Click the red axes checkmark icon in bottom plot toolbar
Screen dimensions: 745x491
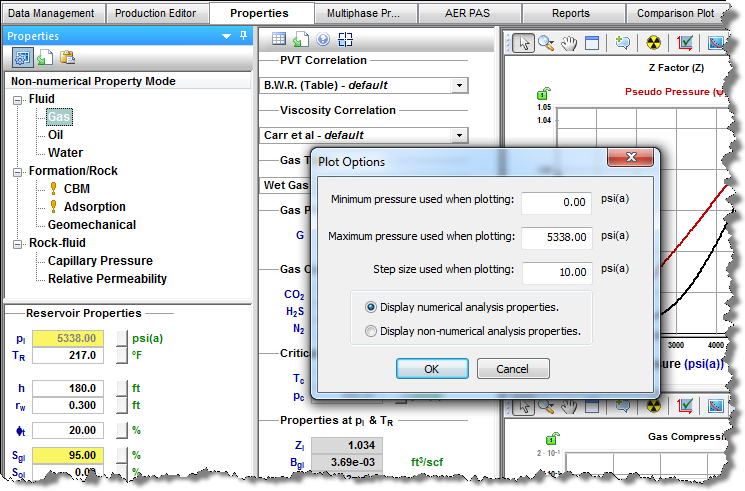click(x=685, y=406)
